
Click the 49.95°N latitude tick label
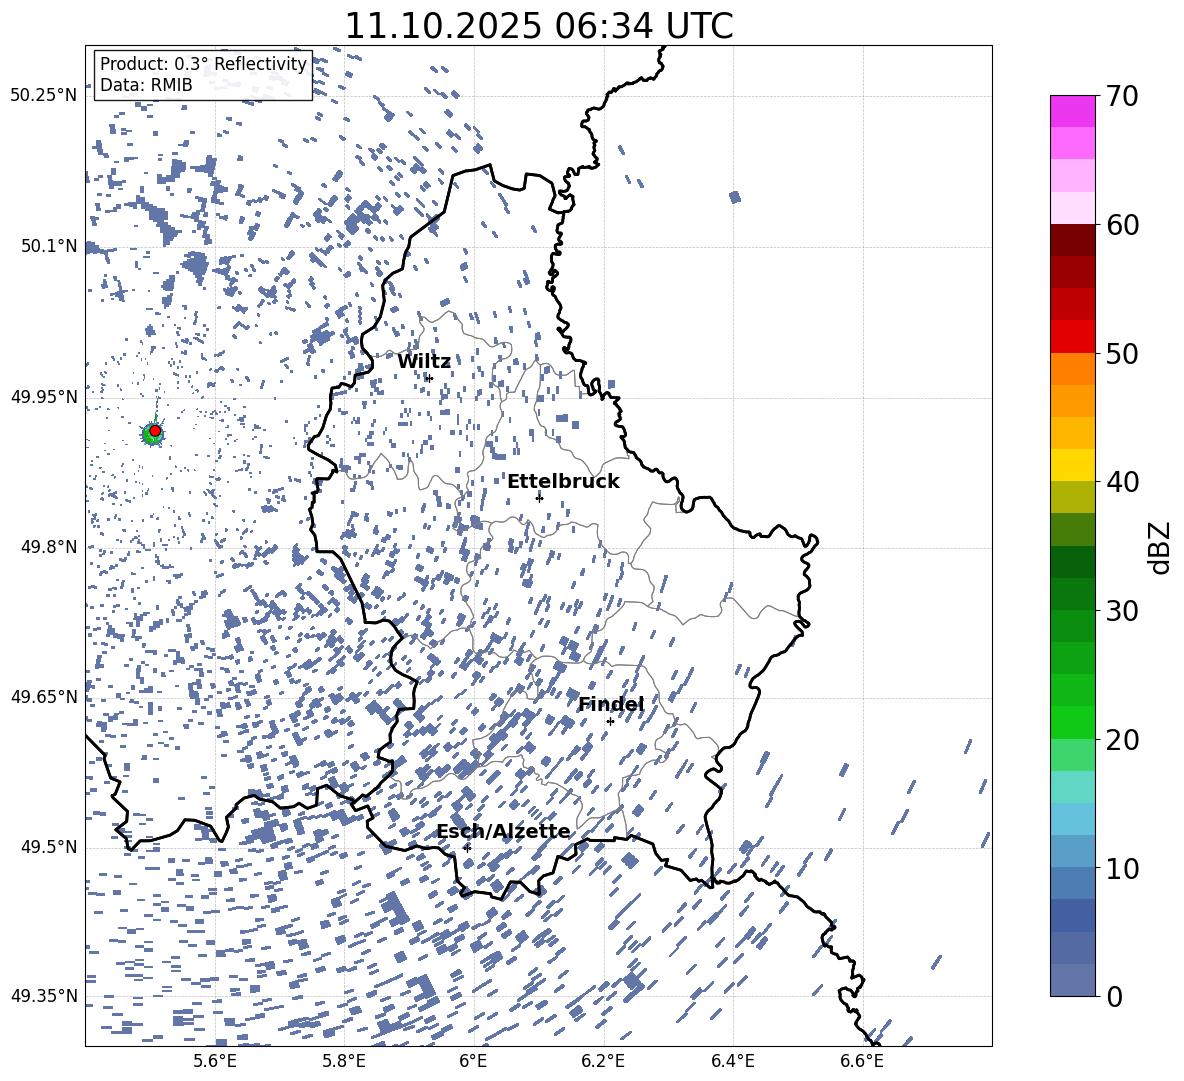(44, 398)
